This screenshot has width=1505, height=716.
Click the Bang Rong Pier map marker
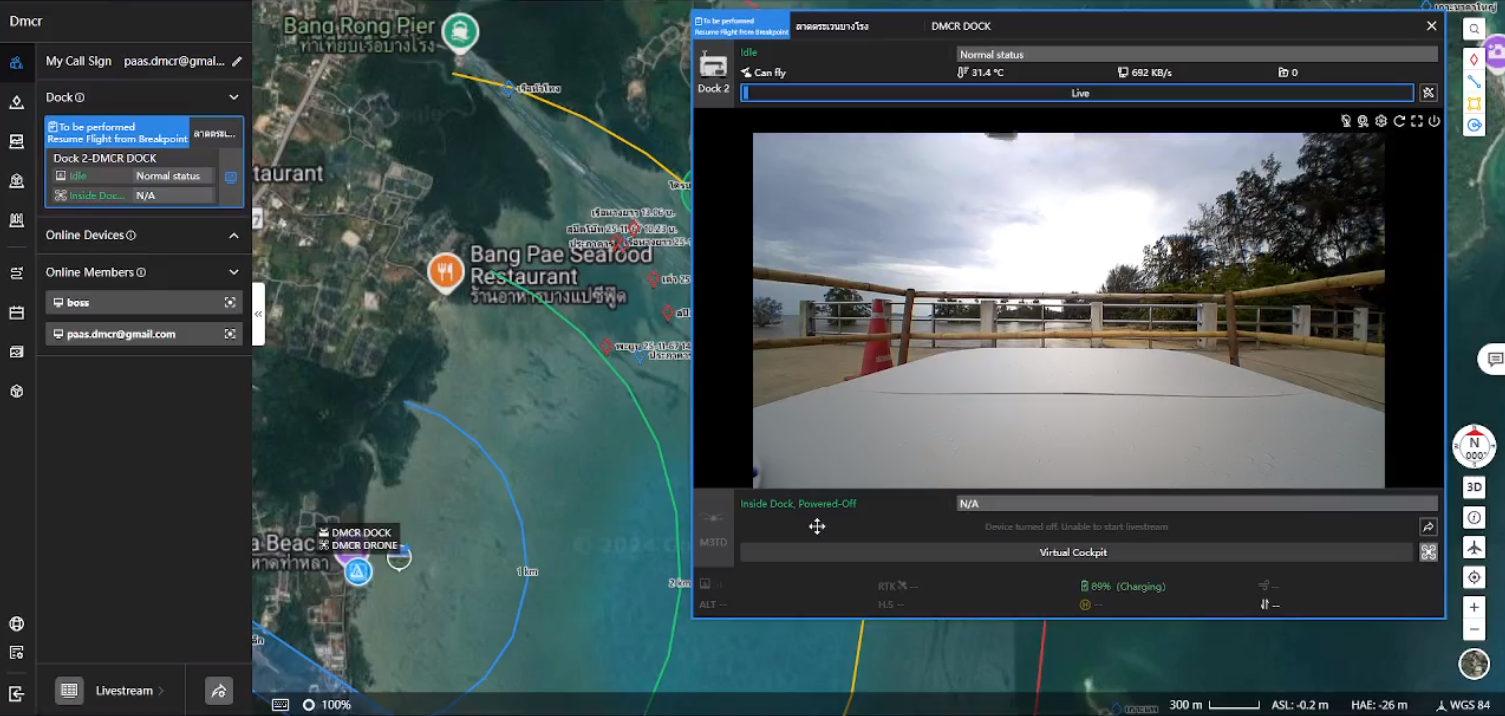[x=460, y=33]
